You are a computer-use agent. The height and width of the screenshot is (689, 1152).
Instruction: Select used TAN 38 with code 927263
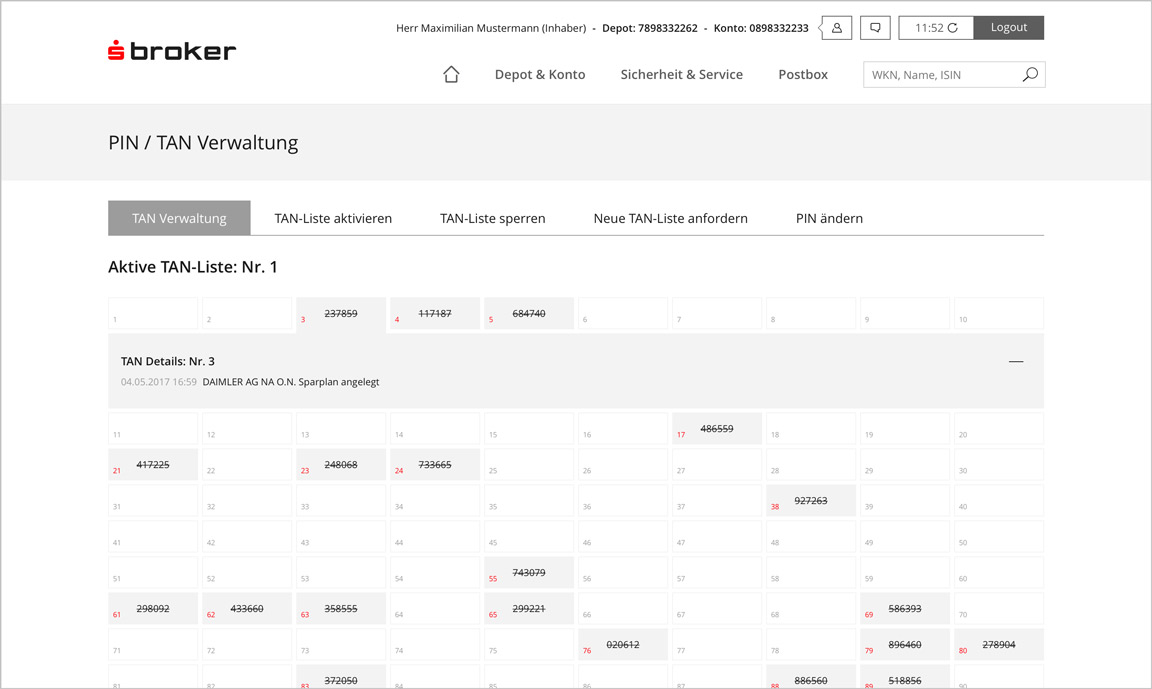(811, 501)
